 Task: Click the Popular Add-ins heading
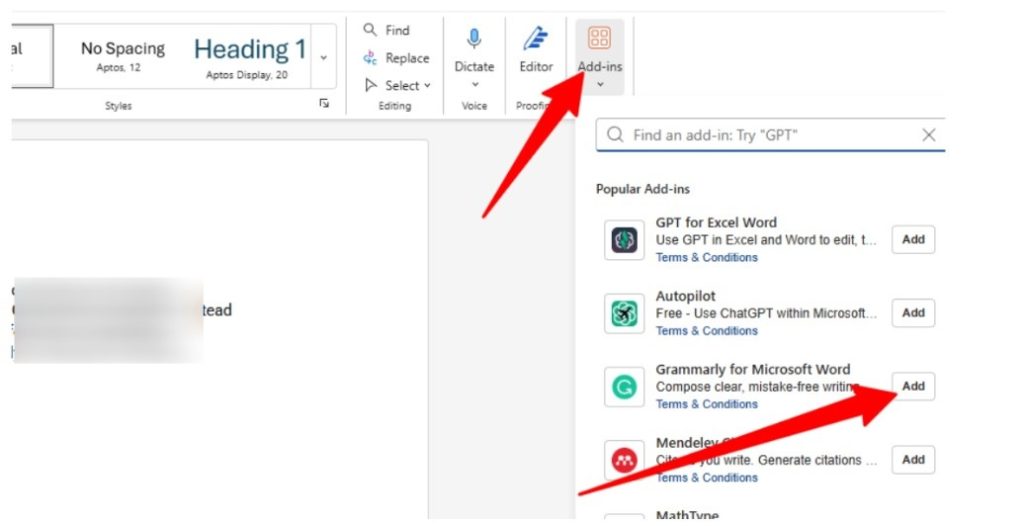(643, 189)
